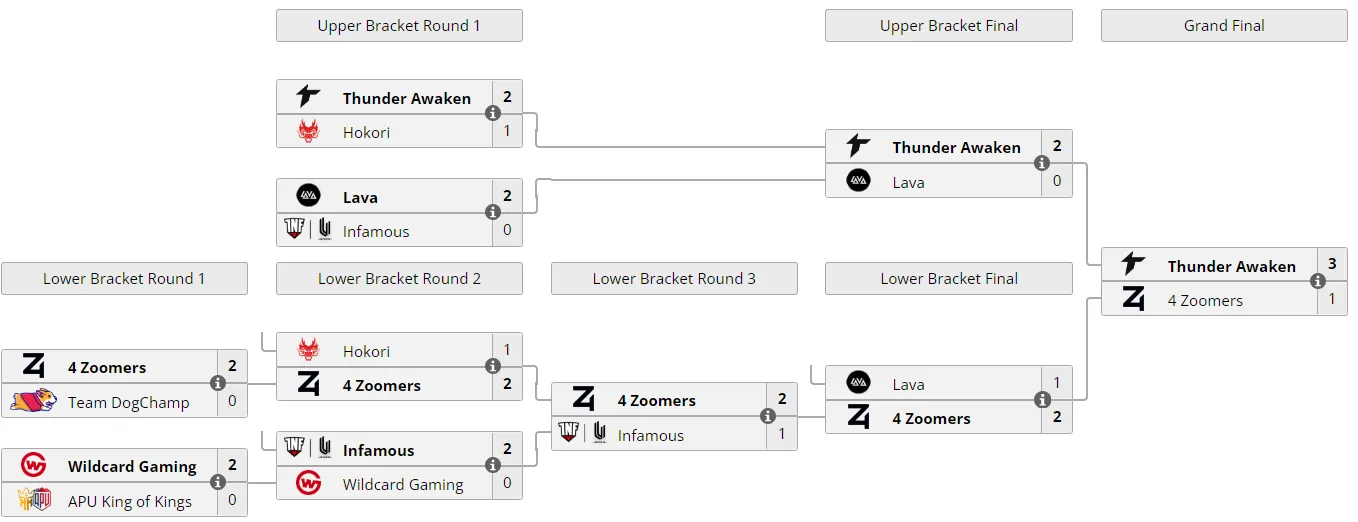Select the Lower Bracket Round 3 header
Image resolution: width=1358 pixels, height=522 pixels.
click(674, 279)
